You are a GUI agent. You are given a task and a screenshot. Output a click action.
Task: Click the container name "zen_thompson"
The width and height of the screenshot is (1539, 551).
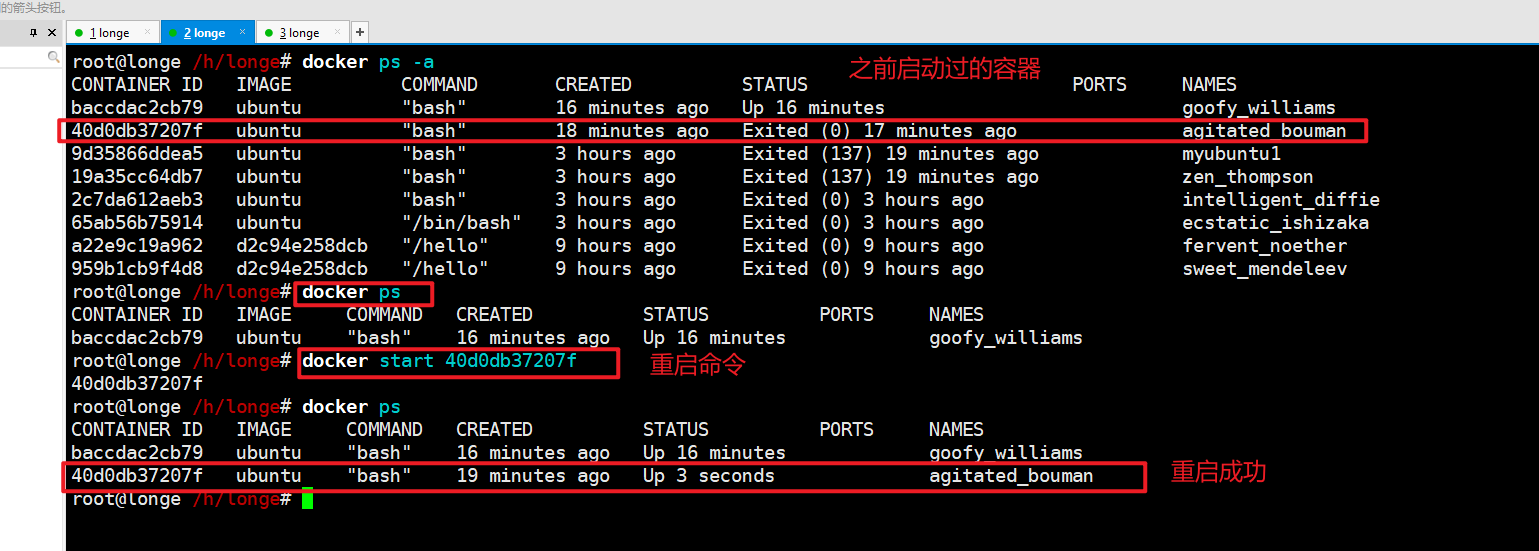[1247, 177]
